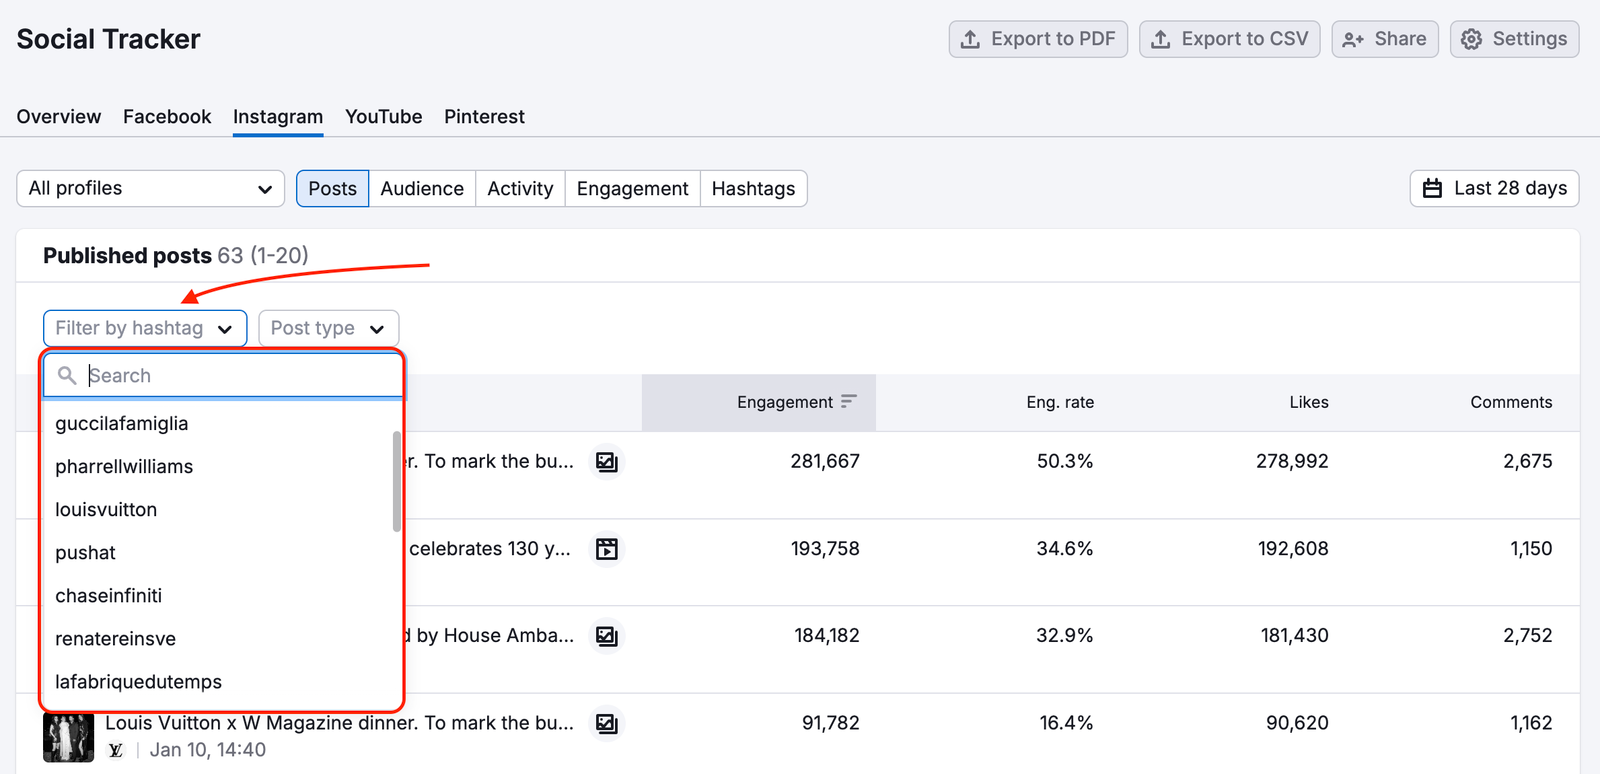This screenshot has height=774, width=1600.
Task: Focus the hashtag Search field
Action: [x=240, y=376]
